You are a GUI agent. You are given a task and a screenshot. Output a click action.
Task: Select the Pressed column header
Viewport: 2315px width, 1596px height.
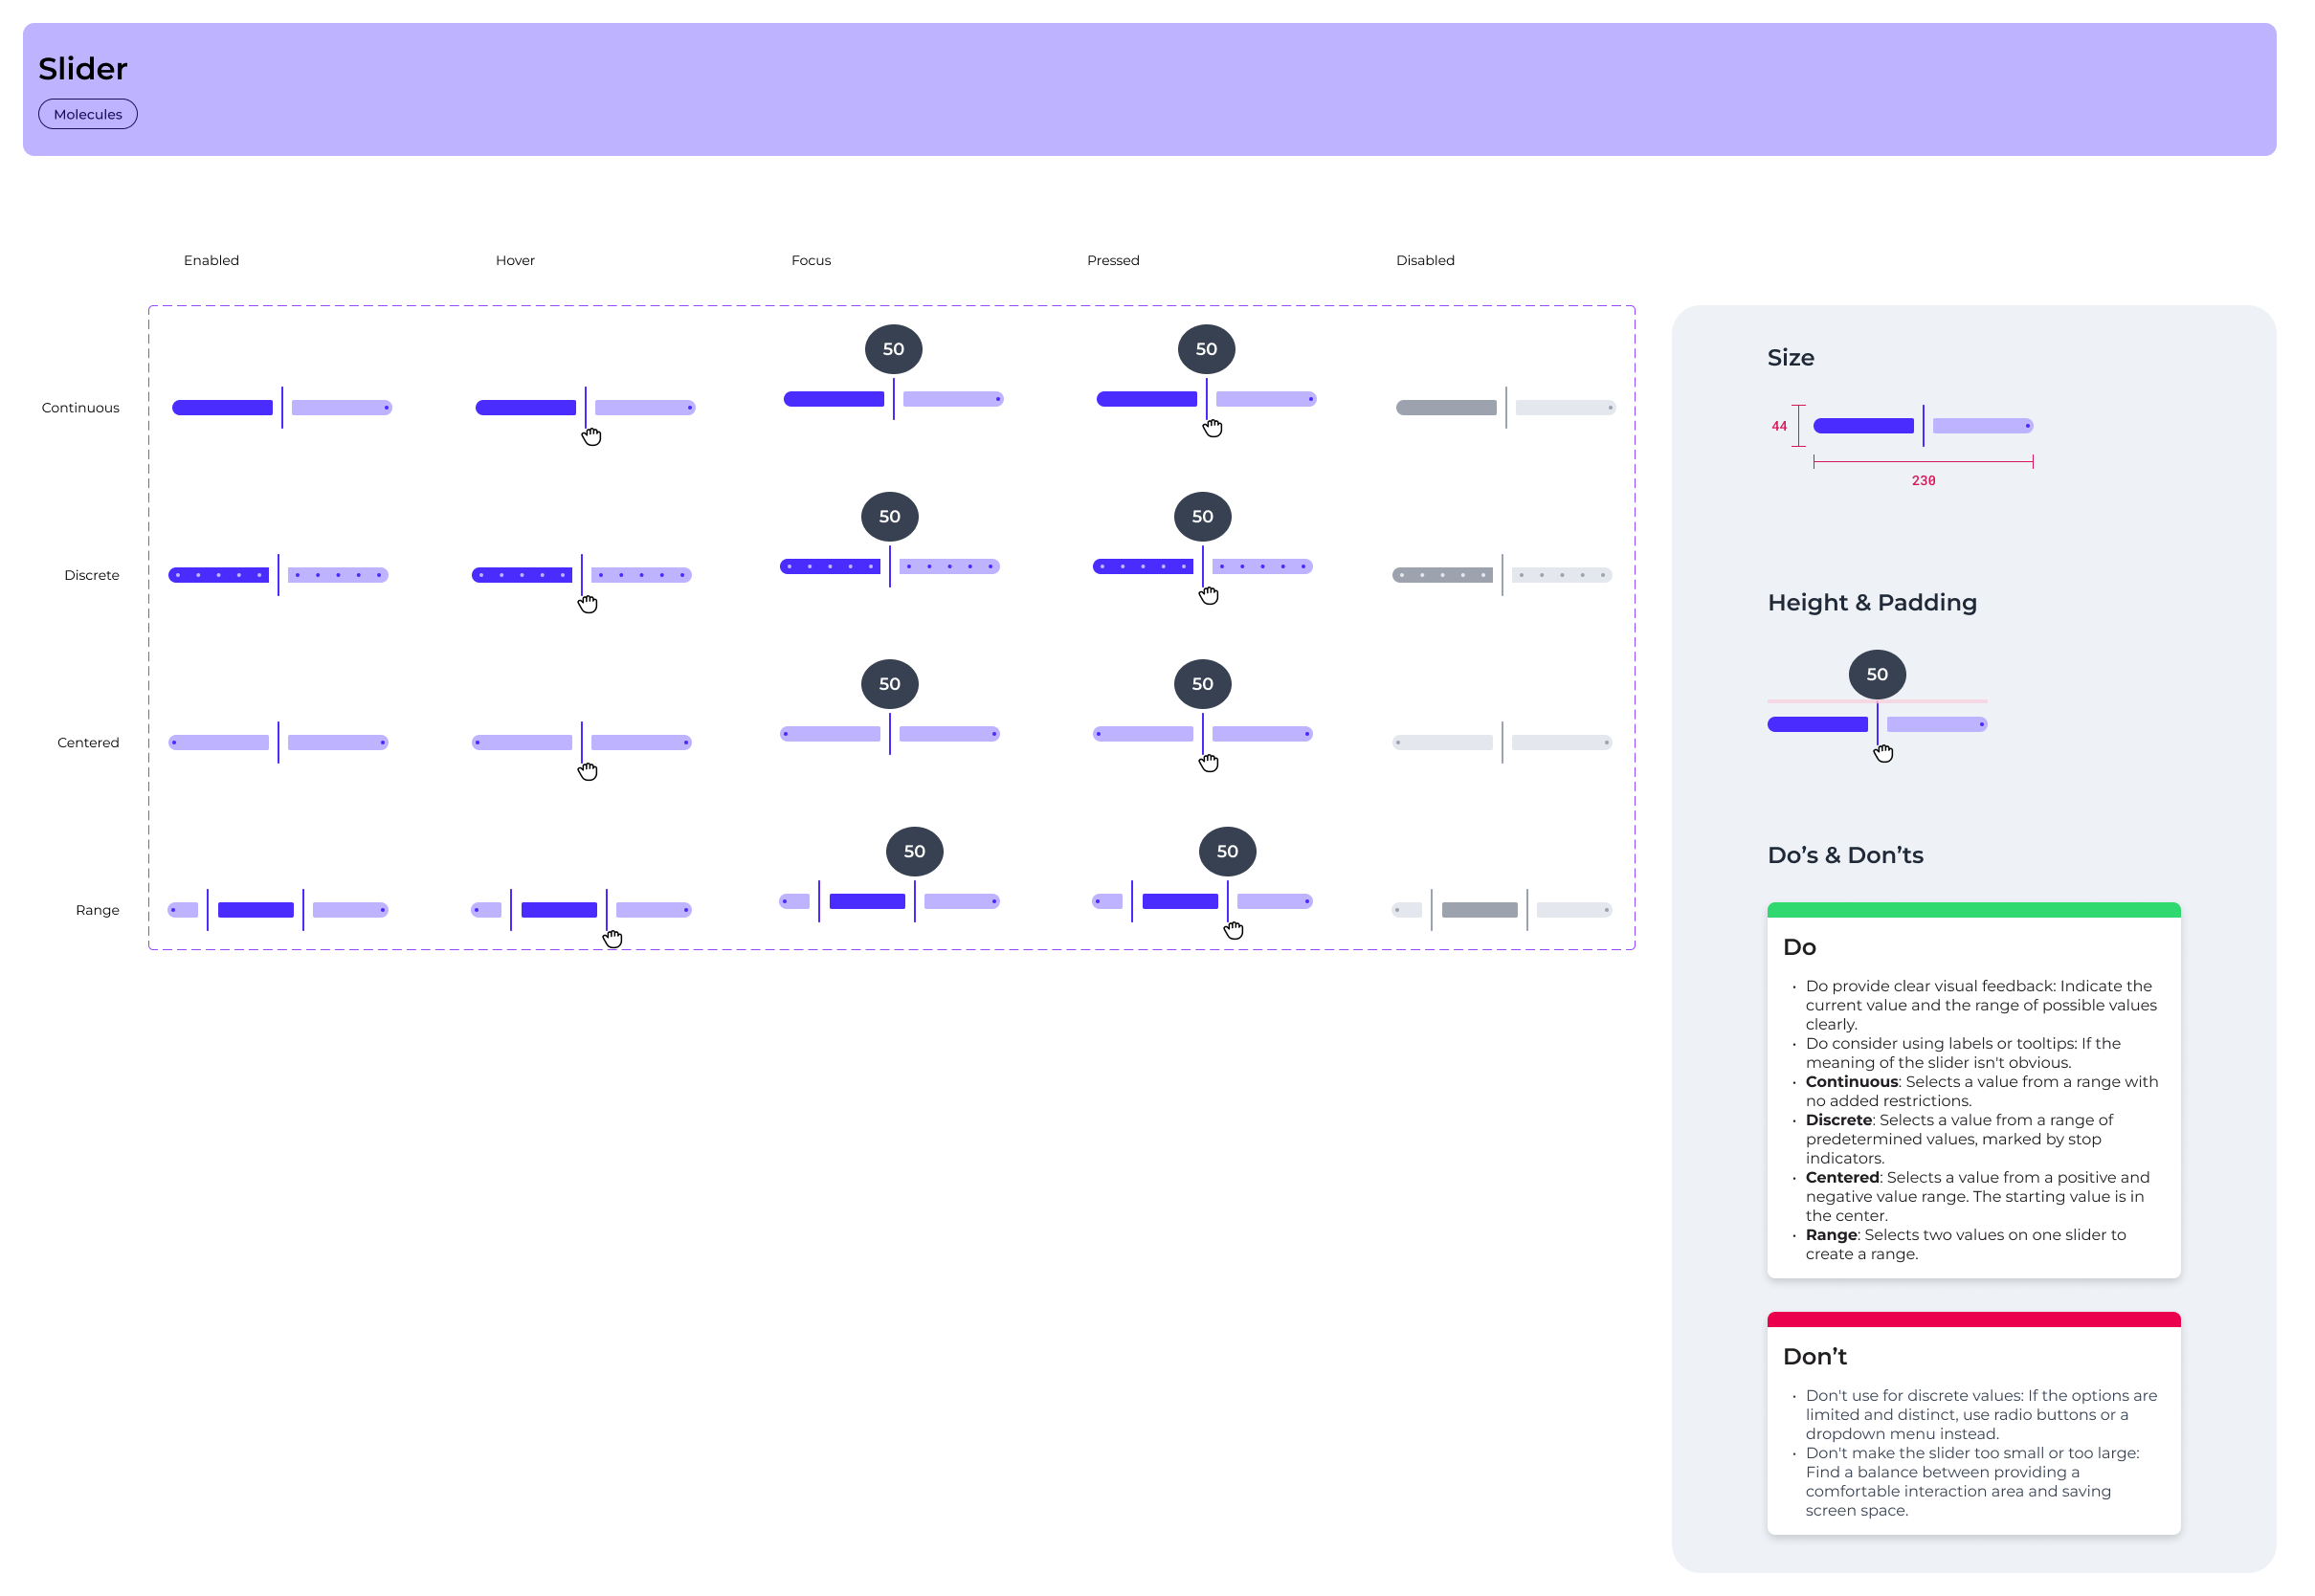1113,260
